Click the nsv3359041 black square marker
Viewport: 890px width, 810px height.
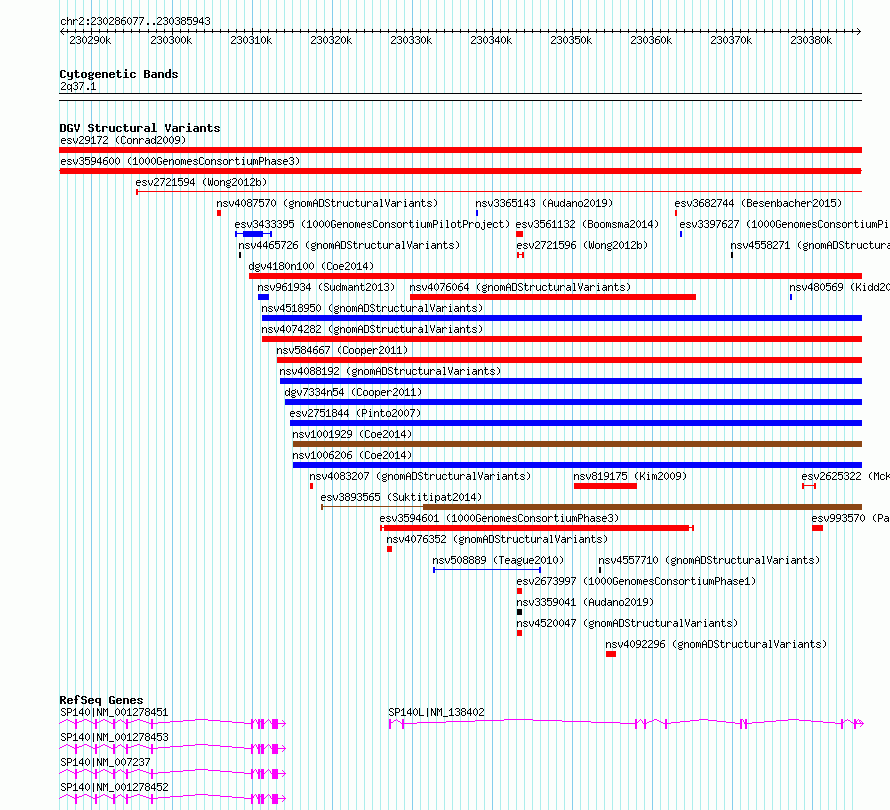coord(519,612)
